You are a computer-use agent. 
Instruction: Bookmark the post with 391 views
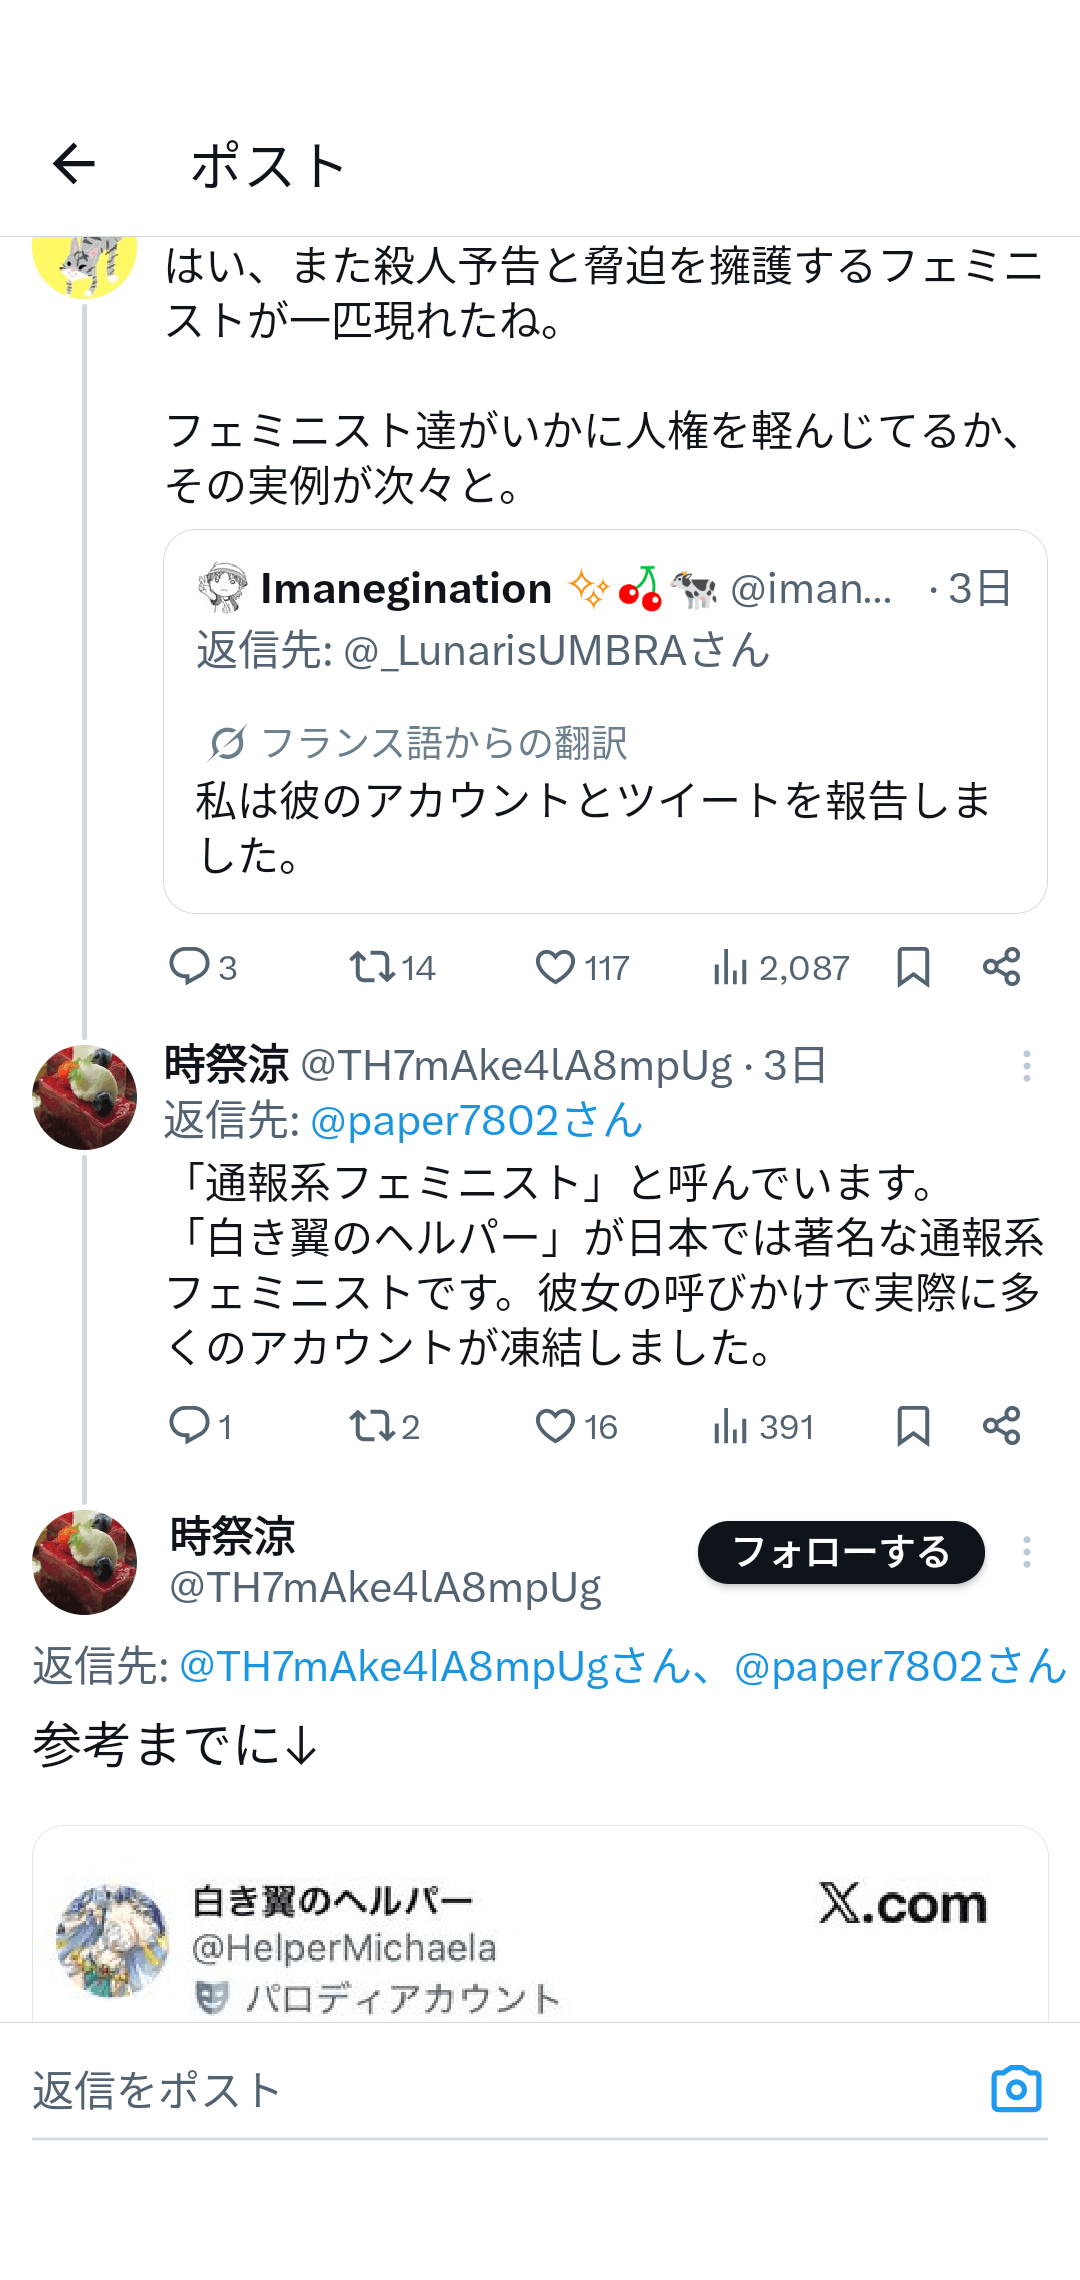click(x=913, y=1425)
